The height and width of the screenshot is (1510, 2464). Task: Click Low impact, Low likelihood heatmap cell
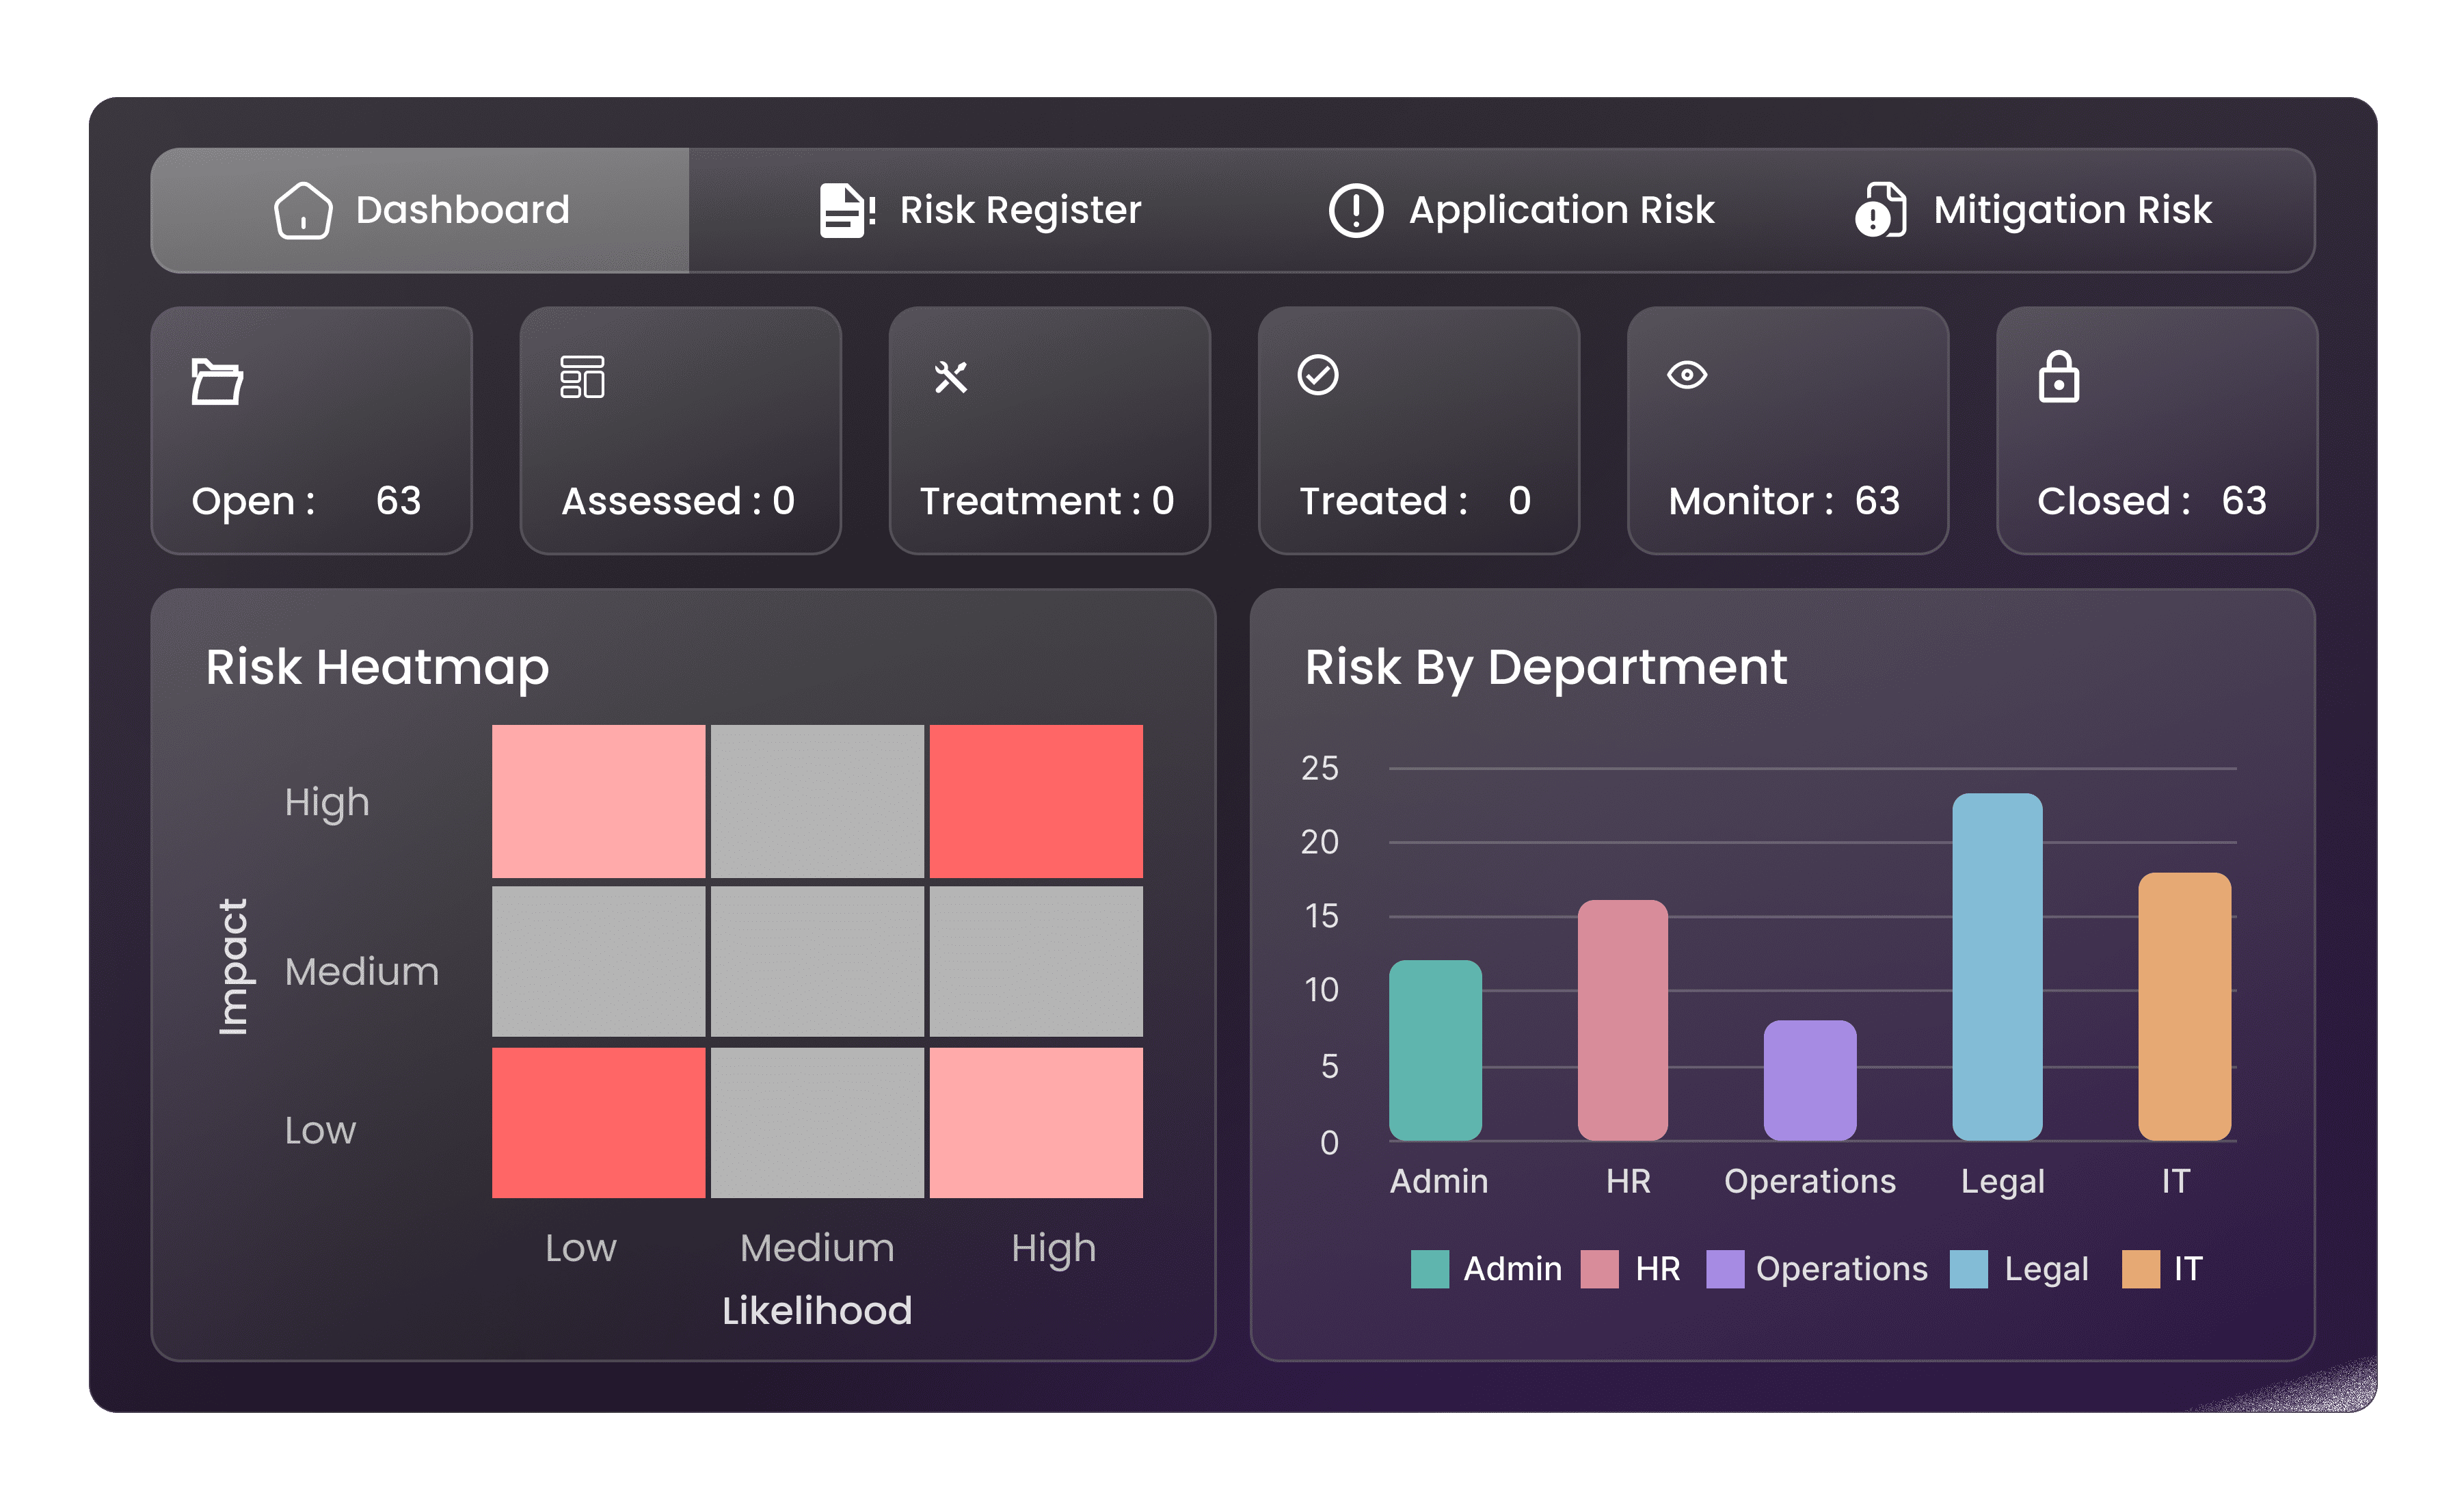(598, 1122)
